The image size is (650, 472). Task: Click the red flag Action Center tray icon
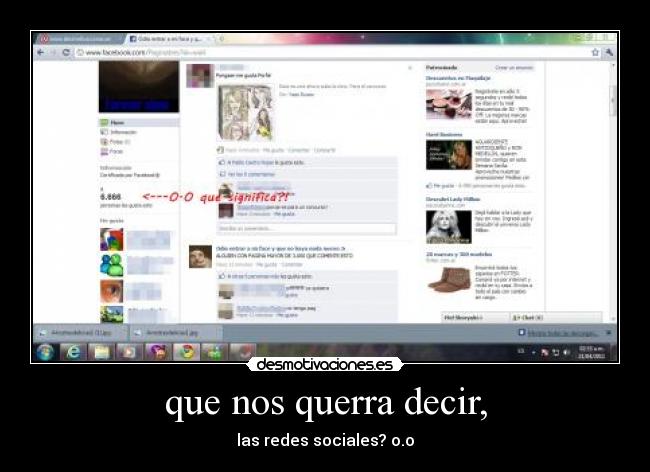(x=545, y=352)
